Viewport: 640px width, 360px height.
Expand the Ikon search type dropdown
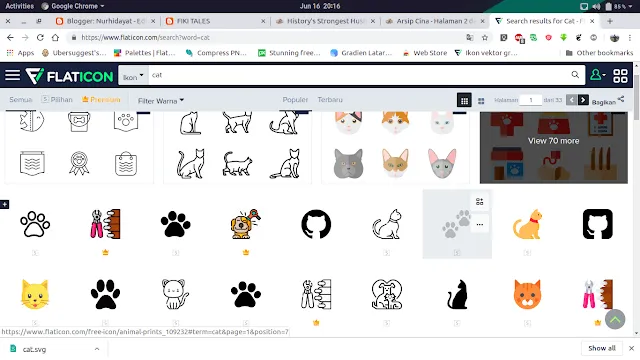point(133,76)
